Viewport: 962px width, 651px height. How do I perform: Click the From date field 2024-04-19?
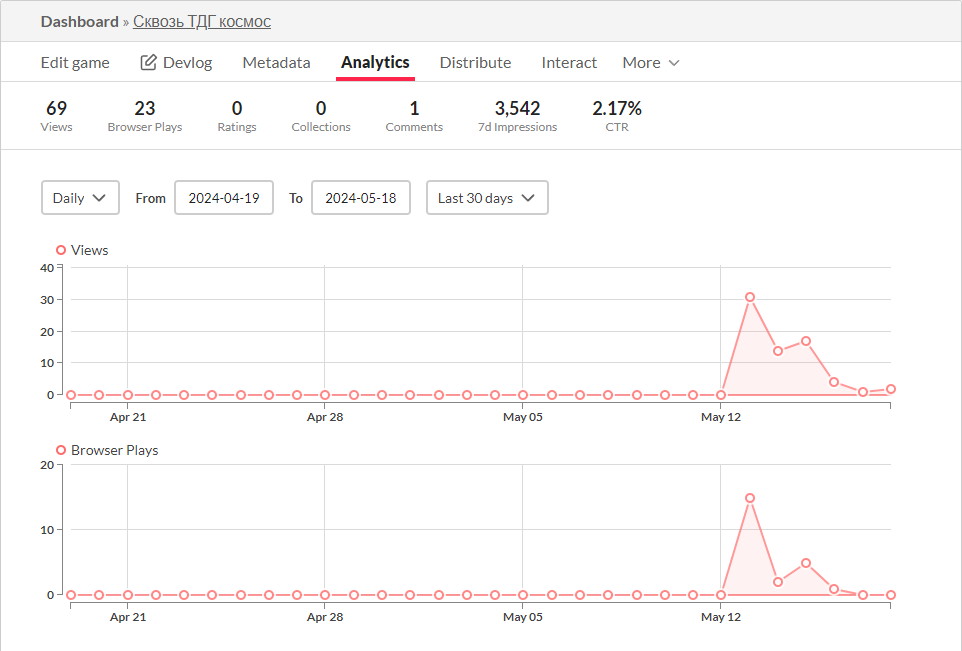[224, 198]
